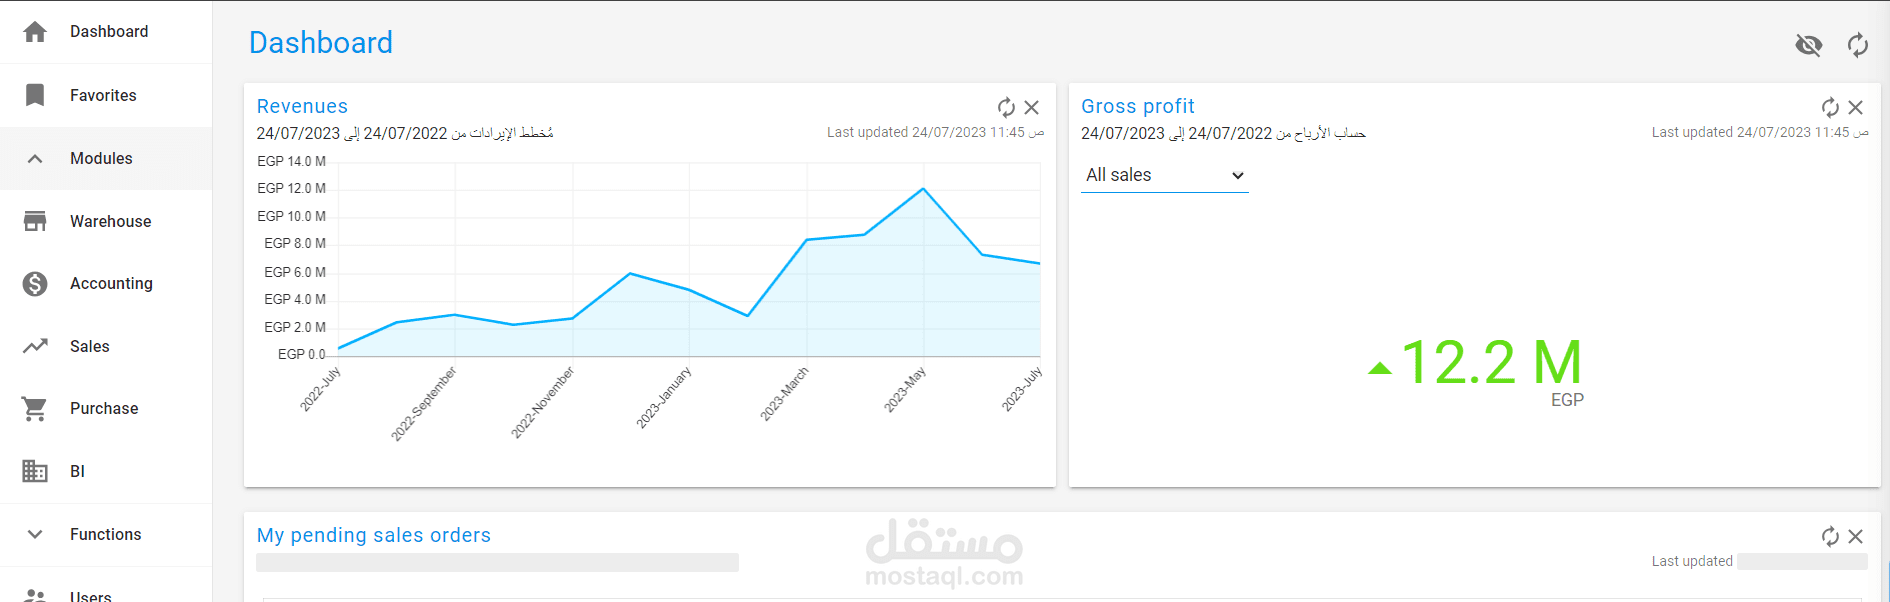Click the EGP 14.0 M axis label
This screenshot has width=1890, height=602.
point(291,161)
